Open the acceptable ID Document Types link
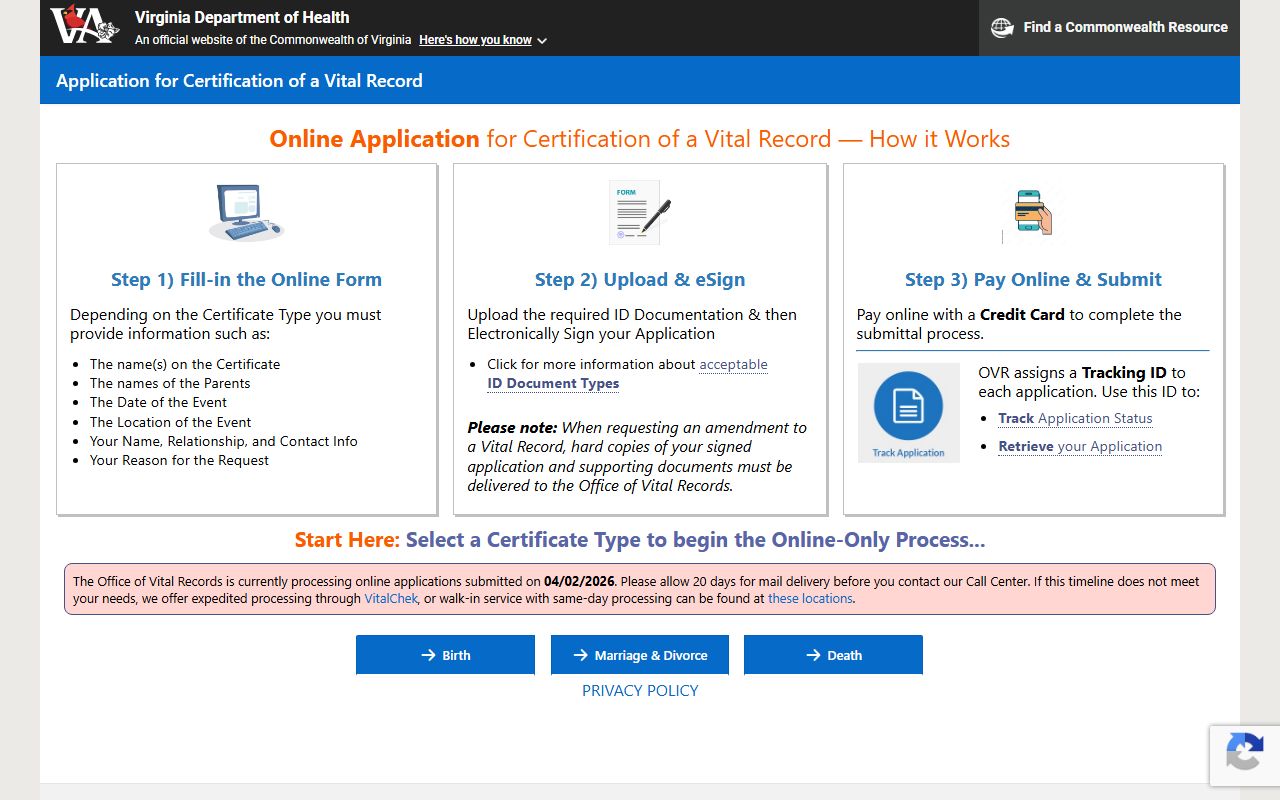Screen dimensions: 1280x800 pyautogui.click(x=553, y=383)
